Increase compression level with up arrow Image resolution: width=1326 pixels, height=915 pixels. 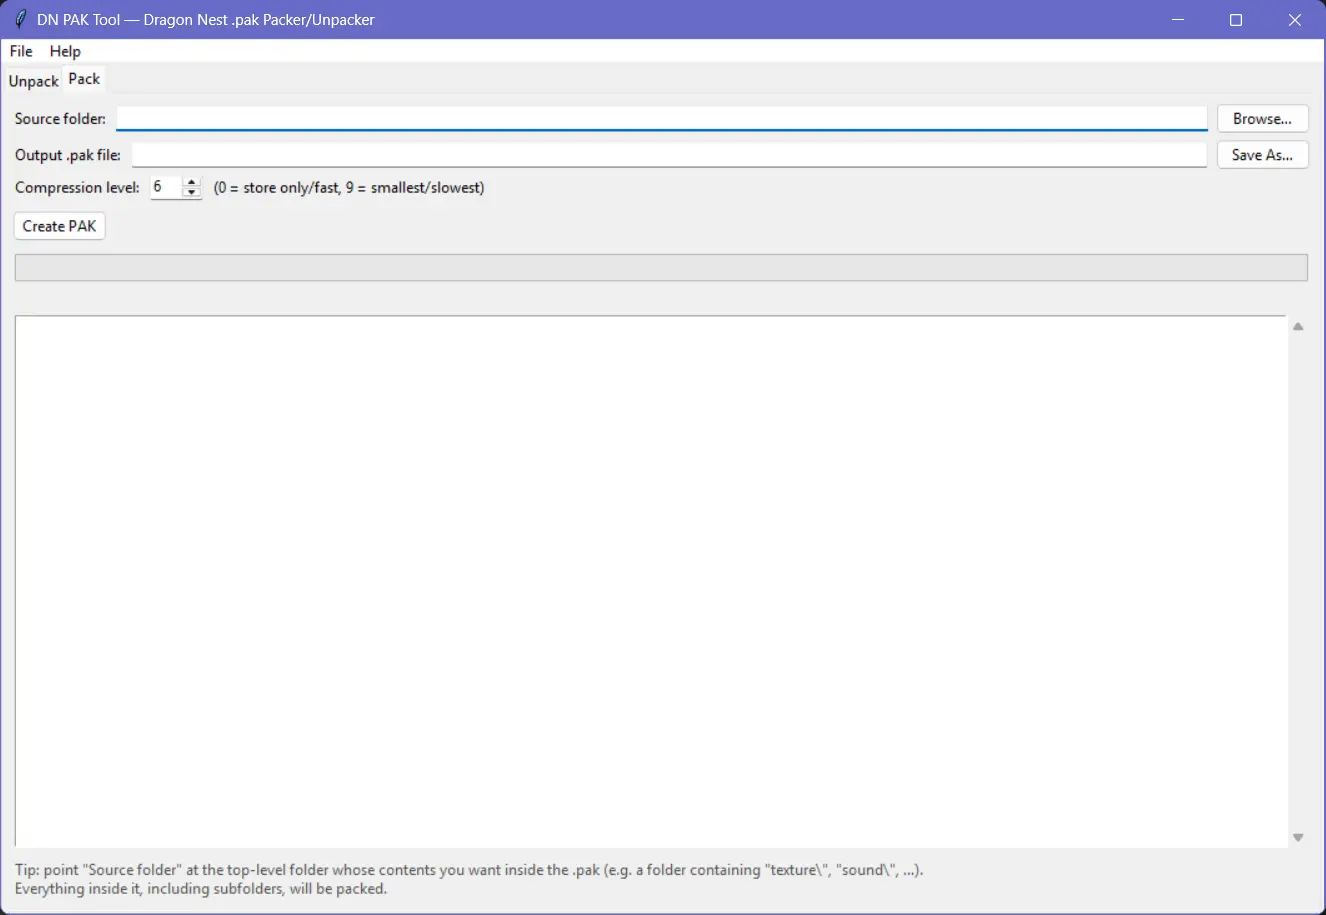192,182
